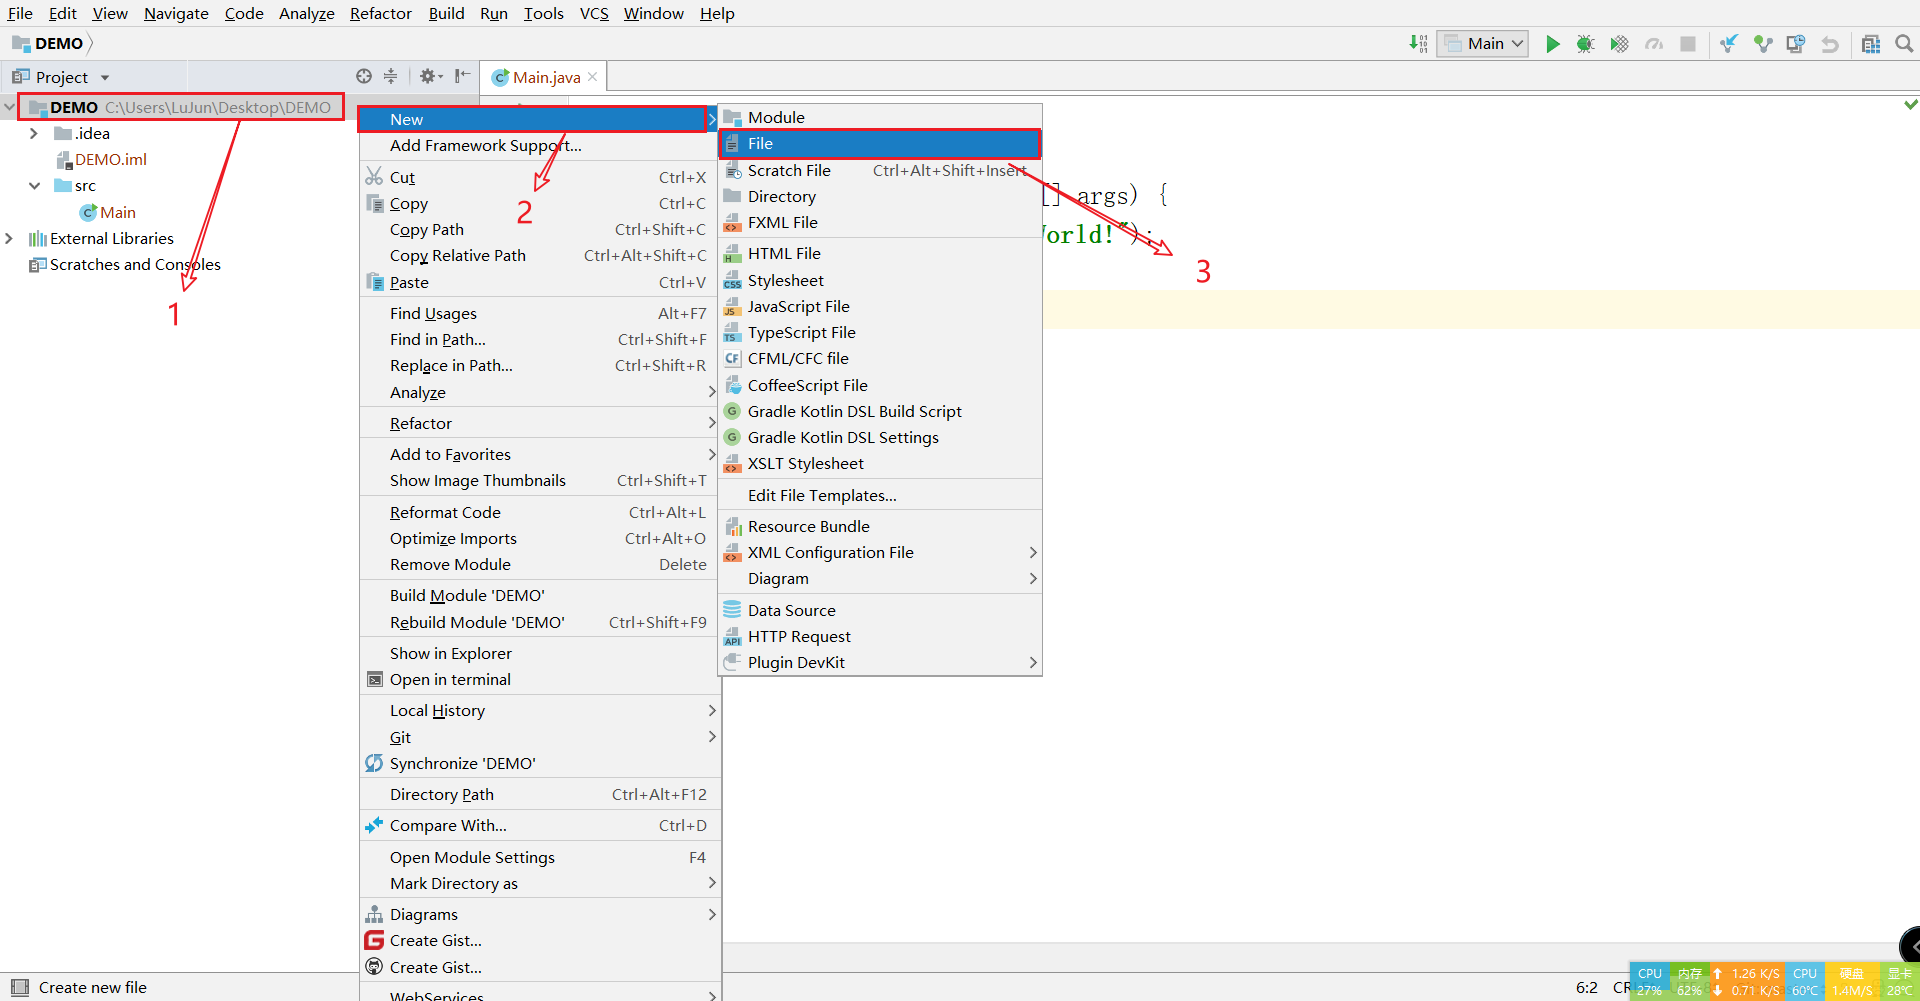The image size is (1920, 1001).
Task: Collapse the DEMO project root
Action: (9, 107)
